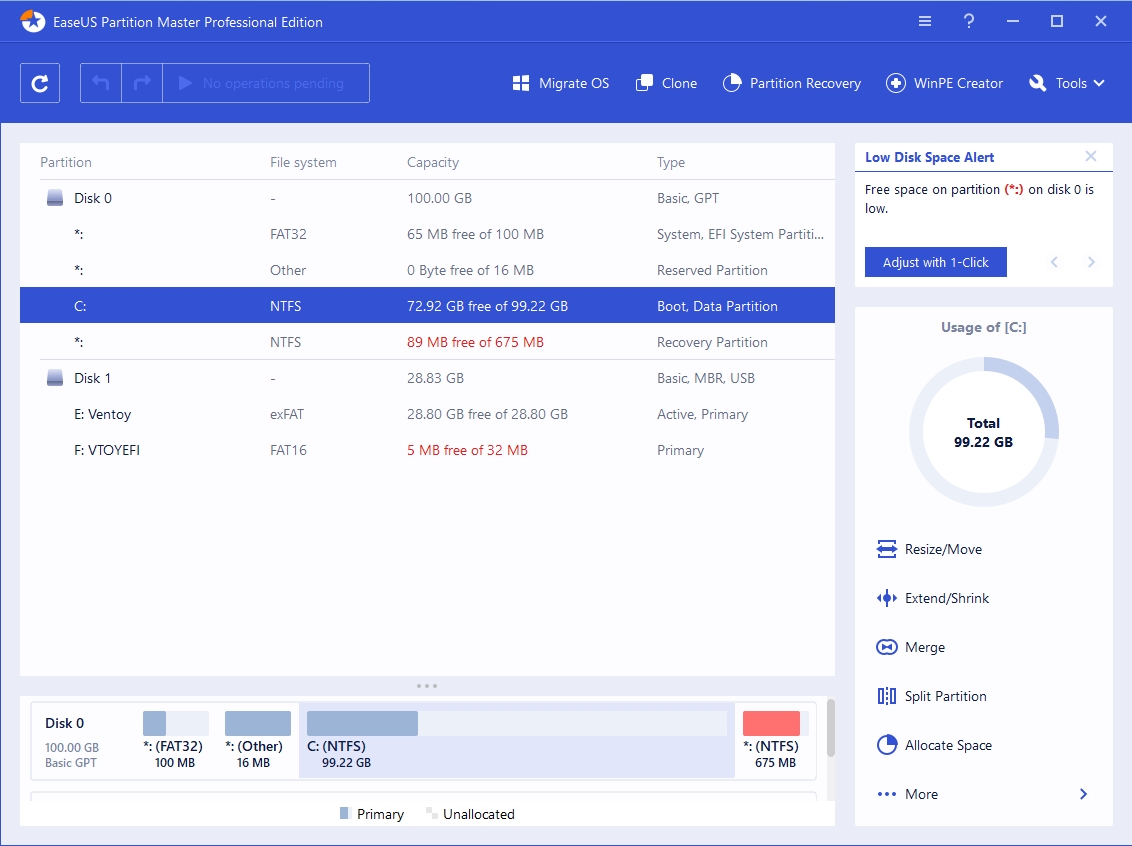Click the red 675 MB NTFS usage bar
Viewport: 1132px width, 846px height.
pyautogui.click(x=775, y=723)
